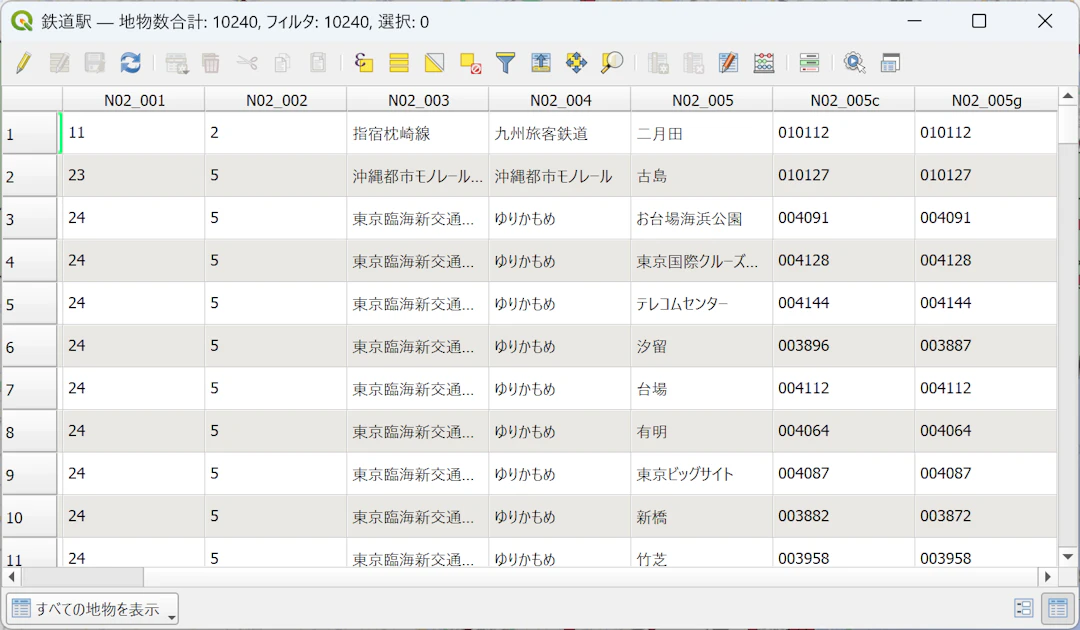1080x630 pixels.
Task: Copy selected rows to clipboard
Action: [282, 63]
